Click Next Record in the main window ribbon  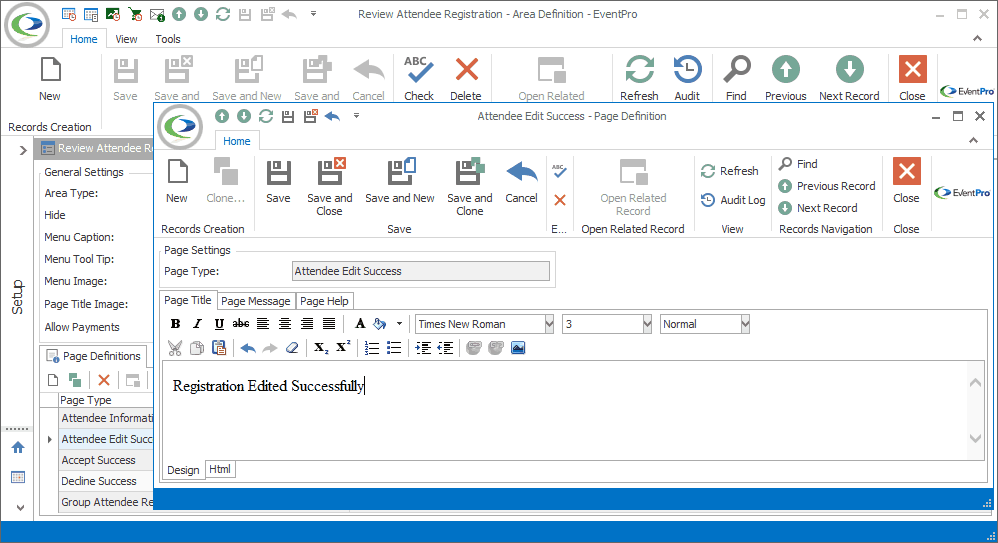[x=849, y=78]
